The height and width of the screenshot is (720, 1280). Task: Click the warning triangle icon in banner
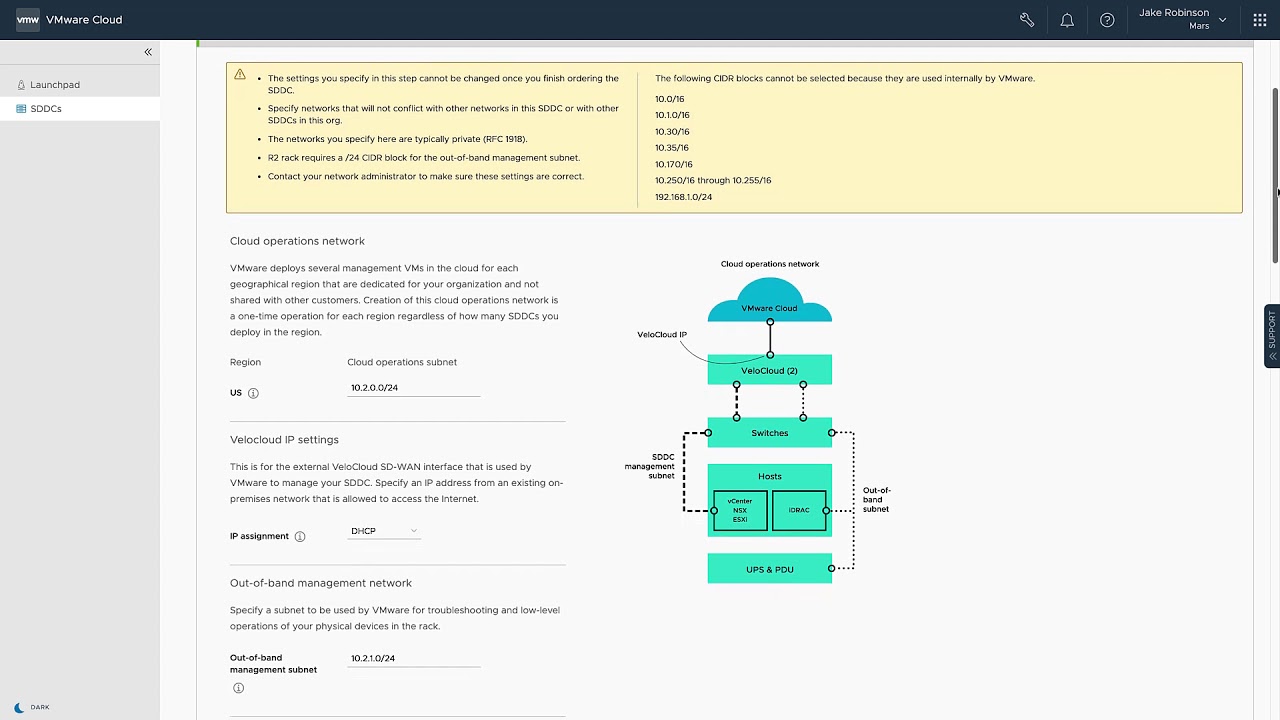point(240,75)
